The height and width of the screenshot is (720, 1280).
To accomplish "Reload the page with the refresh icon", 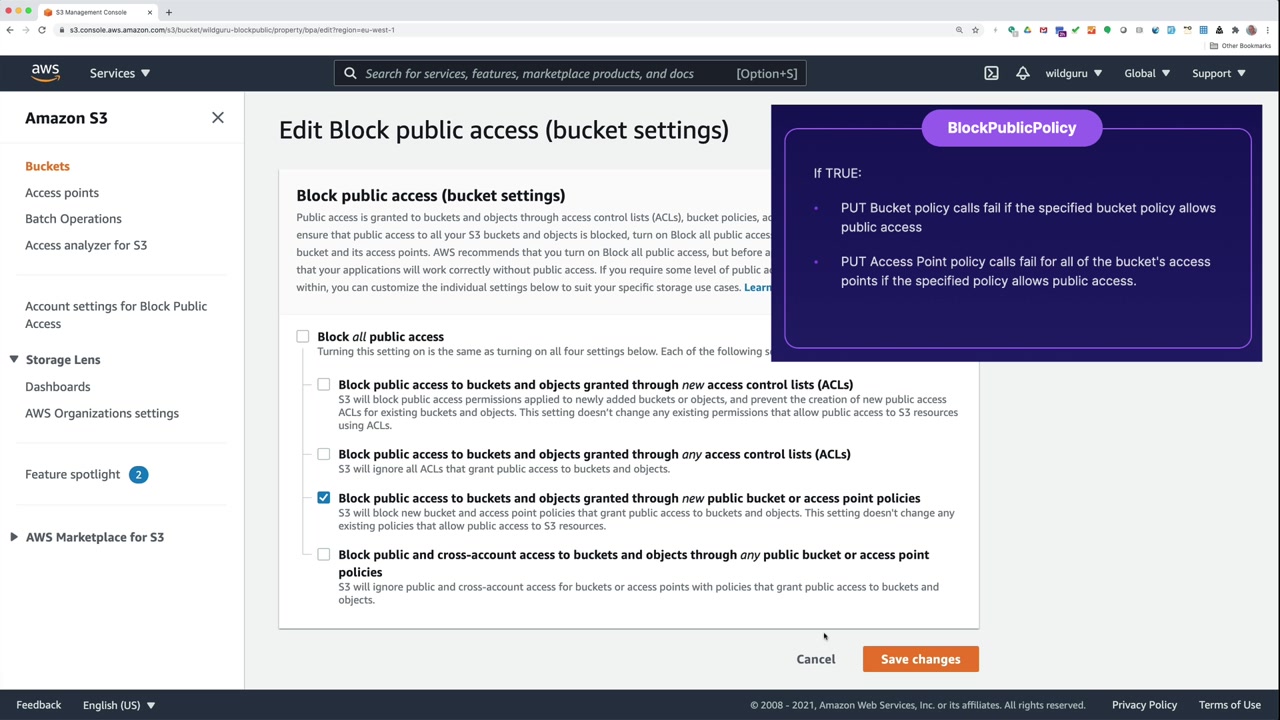I will (x=42, y=30).
